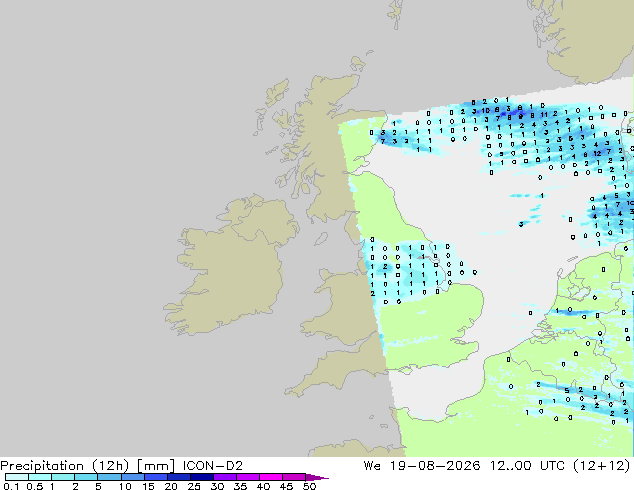Click the ICON-D2 model label
This screenshot has height=490, width=634.
[213, 466]
